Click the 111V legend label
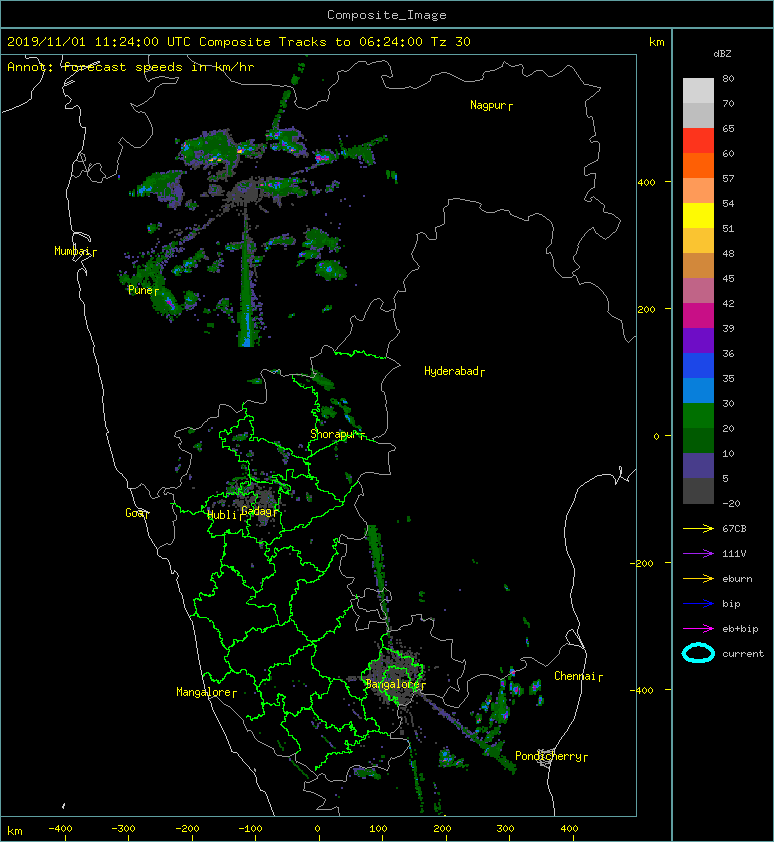The image size is (774, 842). point(734,554)
